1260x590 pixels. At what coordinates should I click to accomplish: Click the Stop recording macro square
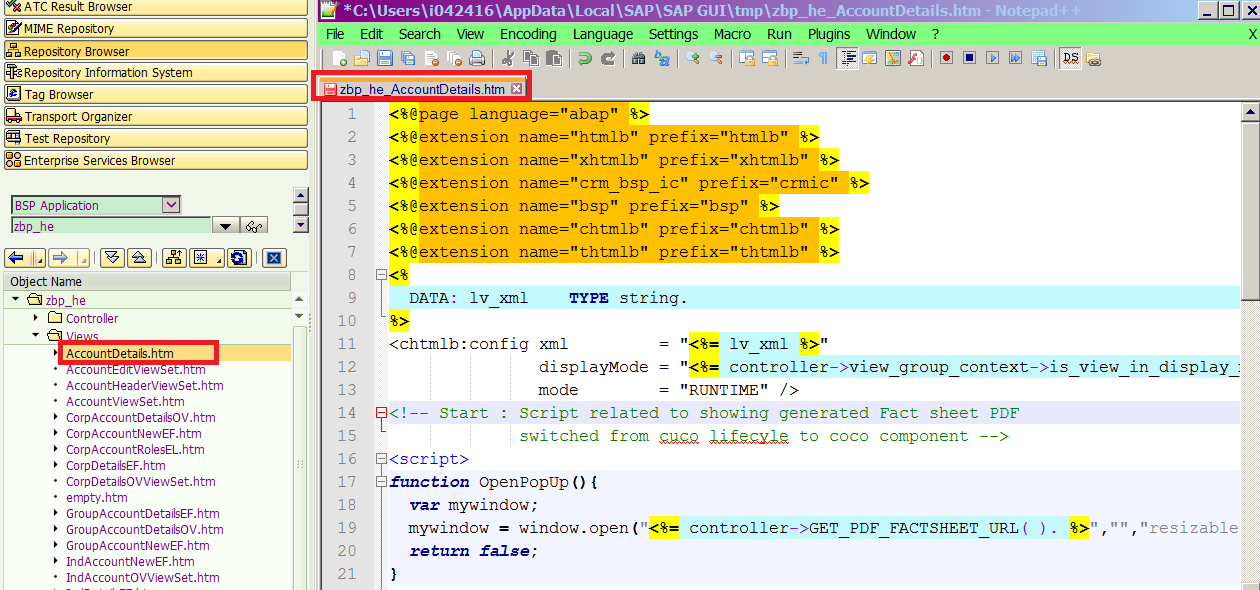[x=969, y=58]
